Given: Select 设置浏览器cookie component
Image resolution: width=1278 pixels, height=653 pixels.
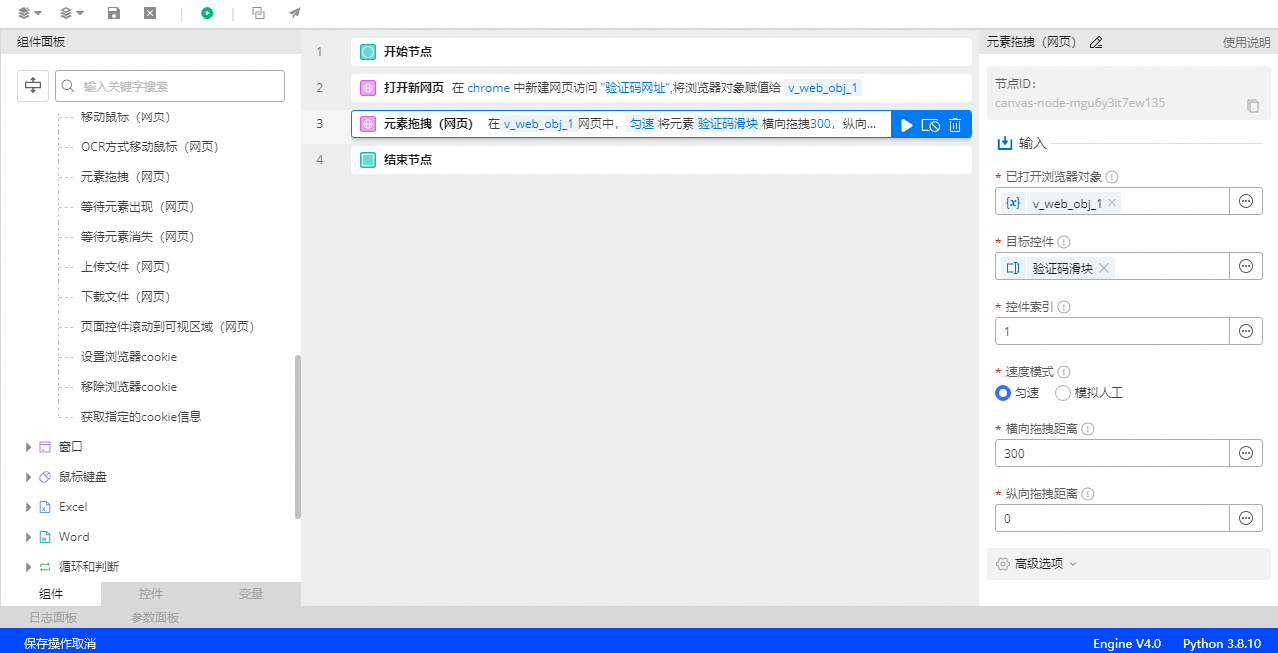Looking at the screenshot, I should coord(129,357).
